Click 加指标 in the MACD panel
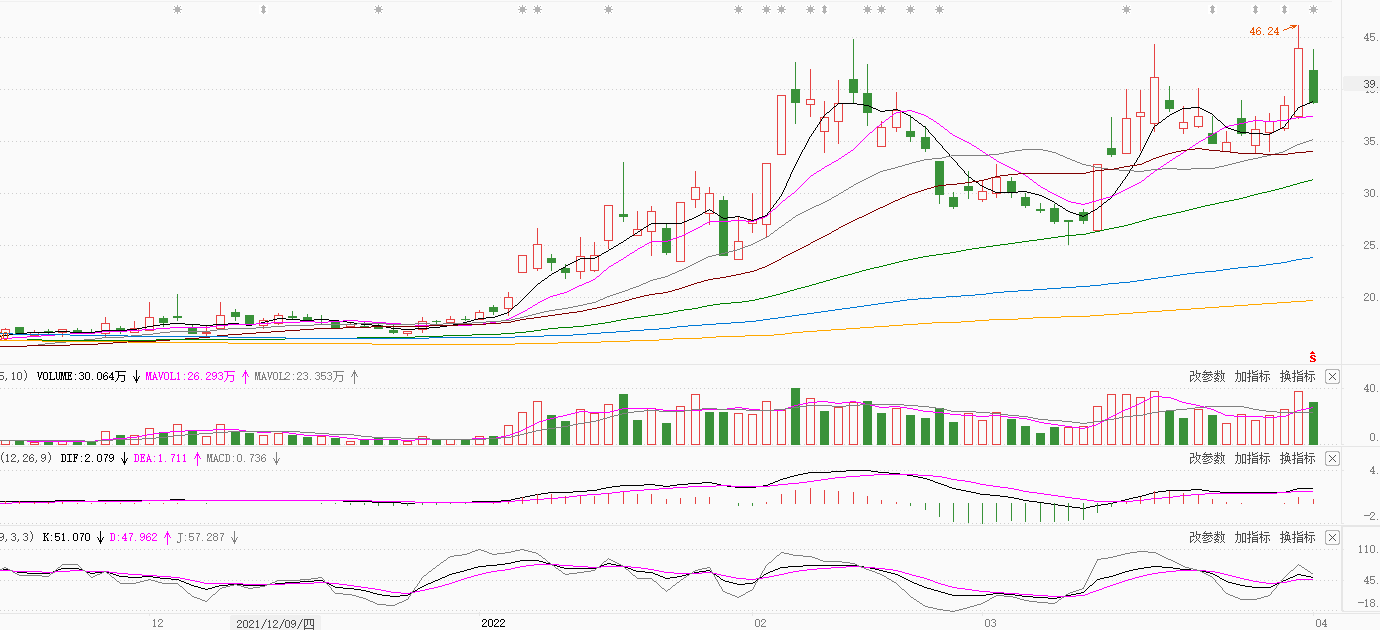This screenshot has width=1380, height=630. click(x=1252, y=458)
